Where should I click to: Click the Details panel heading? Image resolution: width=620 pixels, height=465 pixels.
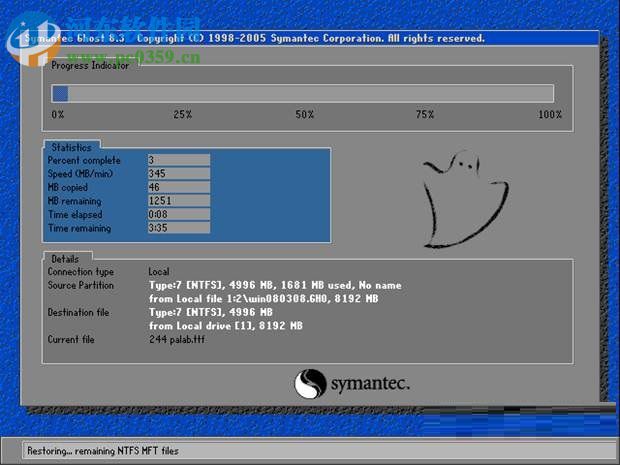click(65, 258)
